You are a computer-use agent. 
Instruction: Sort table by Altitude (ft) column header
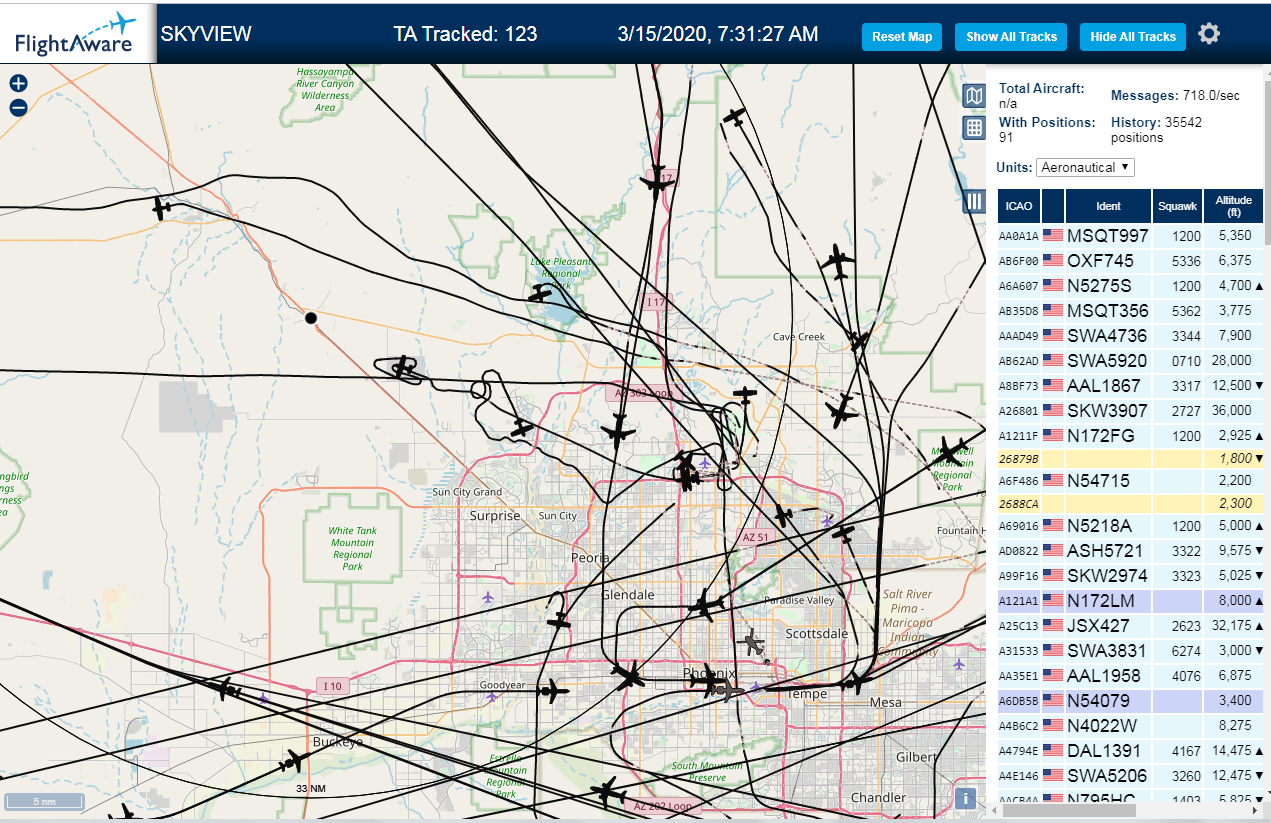click(x=1233, y=206)
